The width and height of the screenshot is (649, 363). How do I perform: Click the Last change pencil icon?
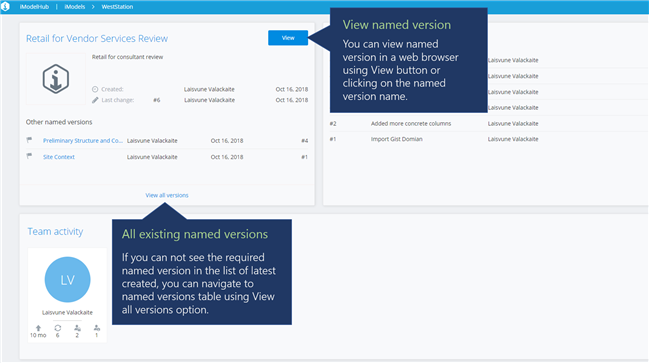(95, 100)
